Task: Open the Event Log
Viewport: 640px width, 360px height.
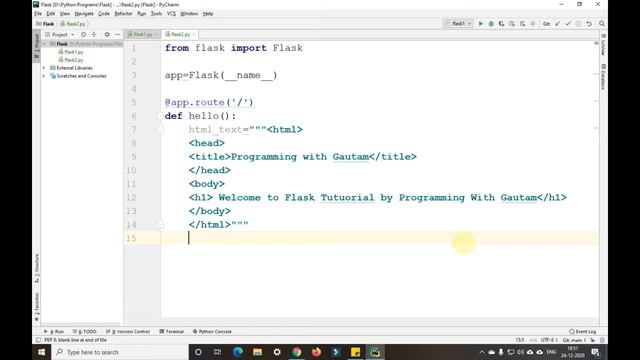Action: tap(582, 331)
